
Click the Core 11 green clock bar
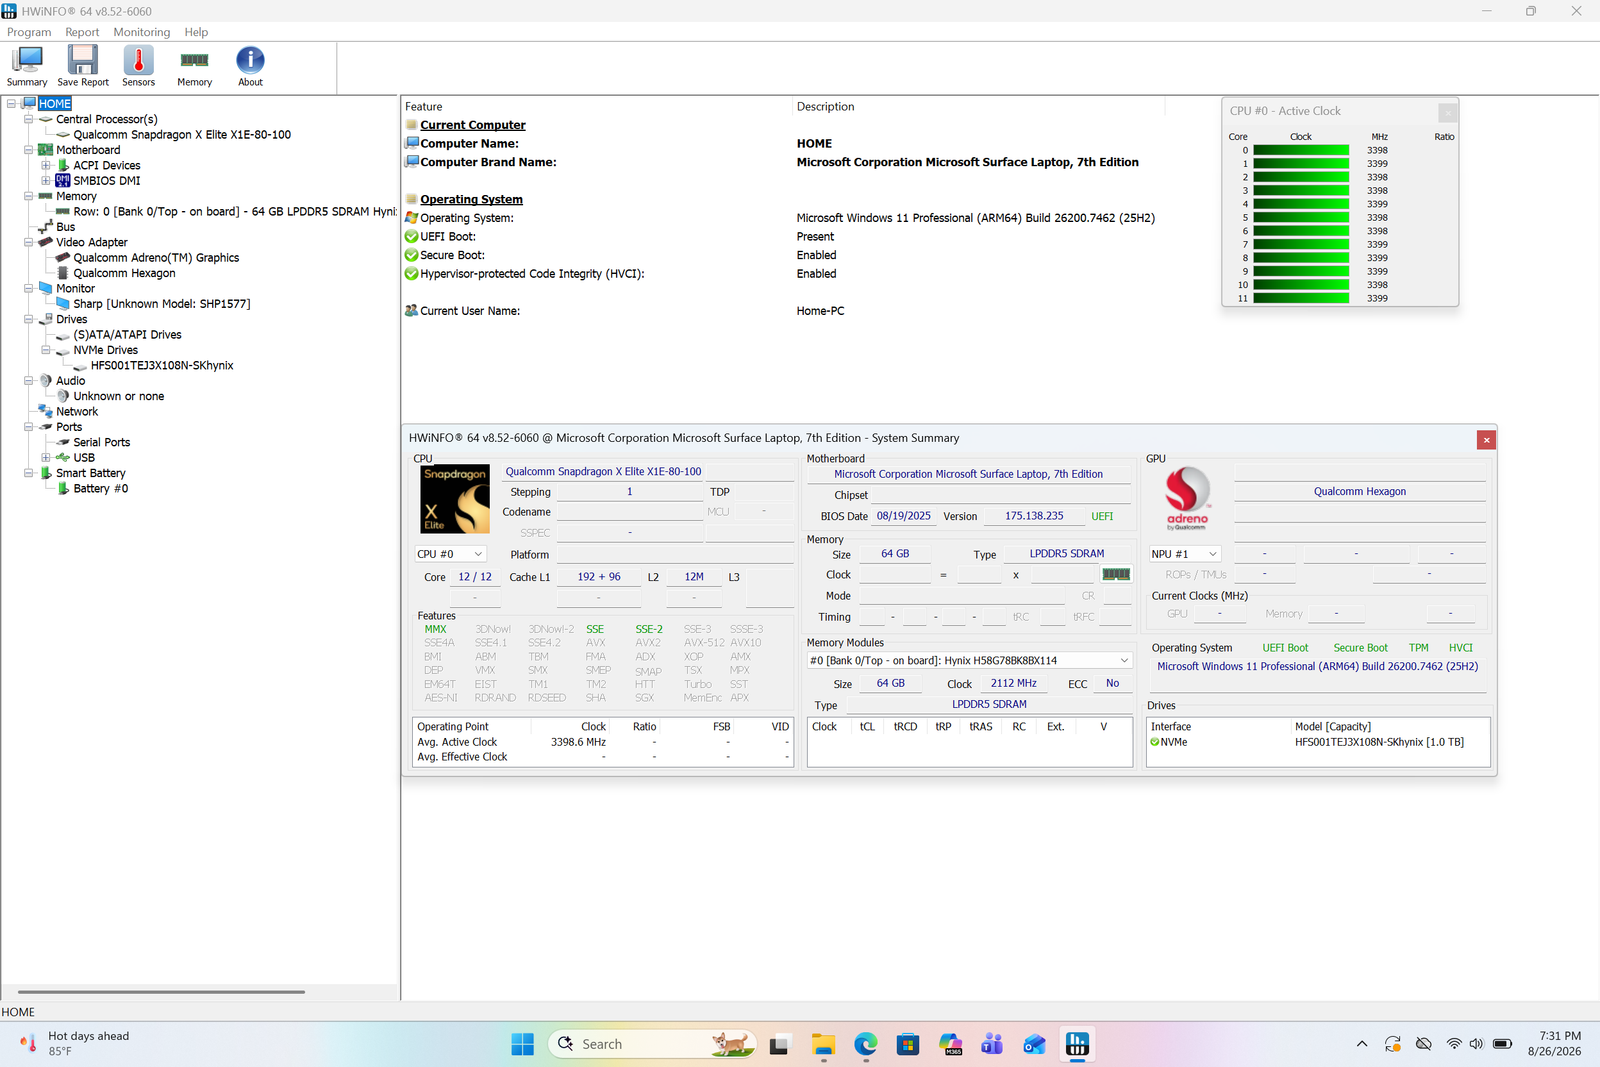coord(1301,298)
